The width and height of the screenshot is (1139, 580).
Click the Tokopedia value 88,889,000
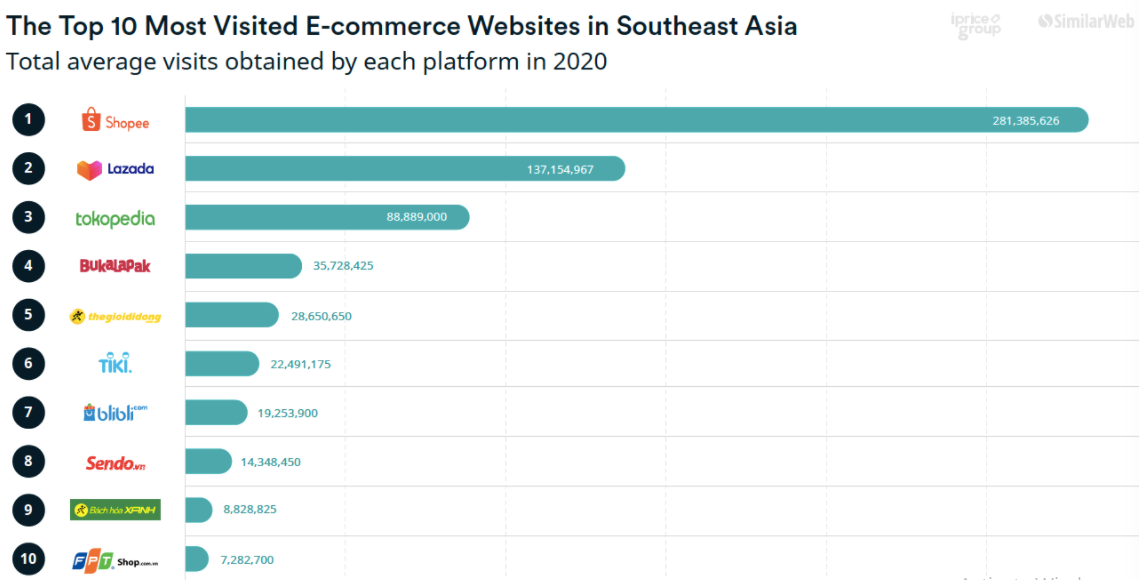(x=417, y=217)
